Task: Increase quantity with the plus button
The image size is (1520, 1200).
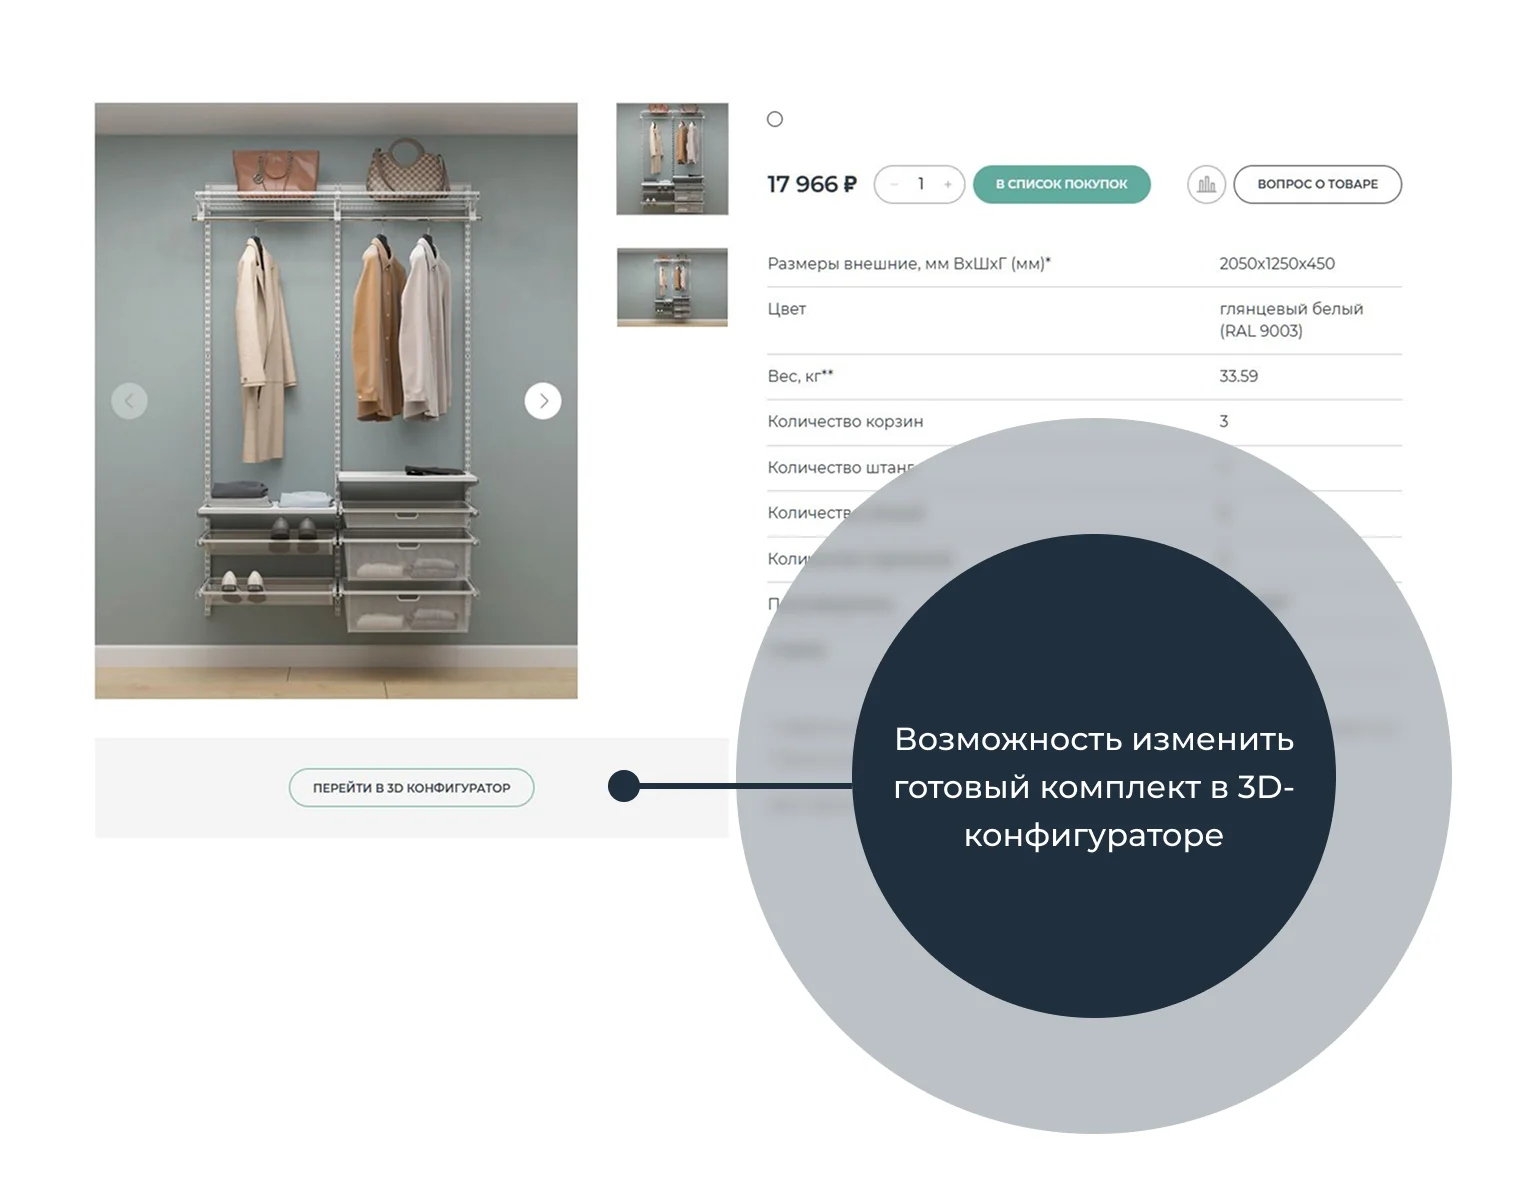Action: [947, 185]
